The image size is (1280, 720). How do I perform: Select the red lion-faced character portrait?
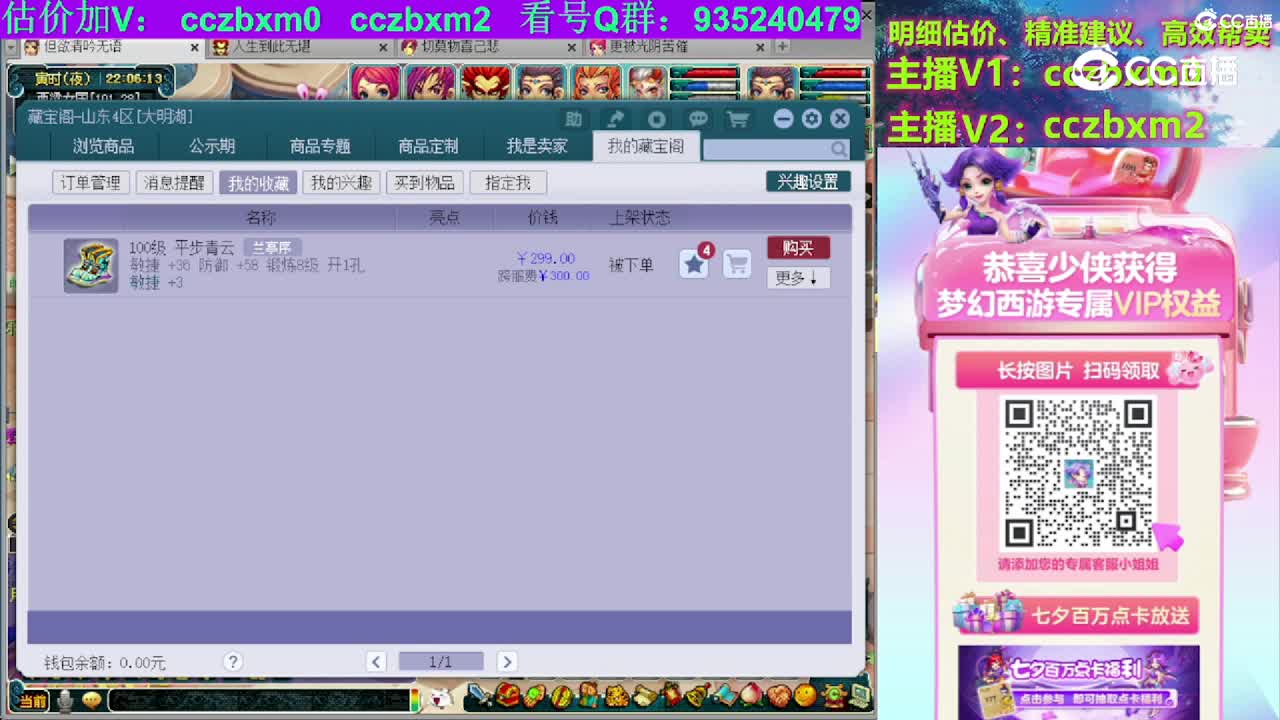point(485,83)
